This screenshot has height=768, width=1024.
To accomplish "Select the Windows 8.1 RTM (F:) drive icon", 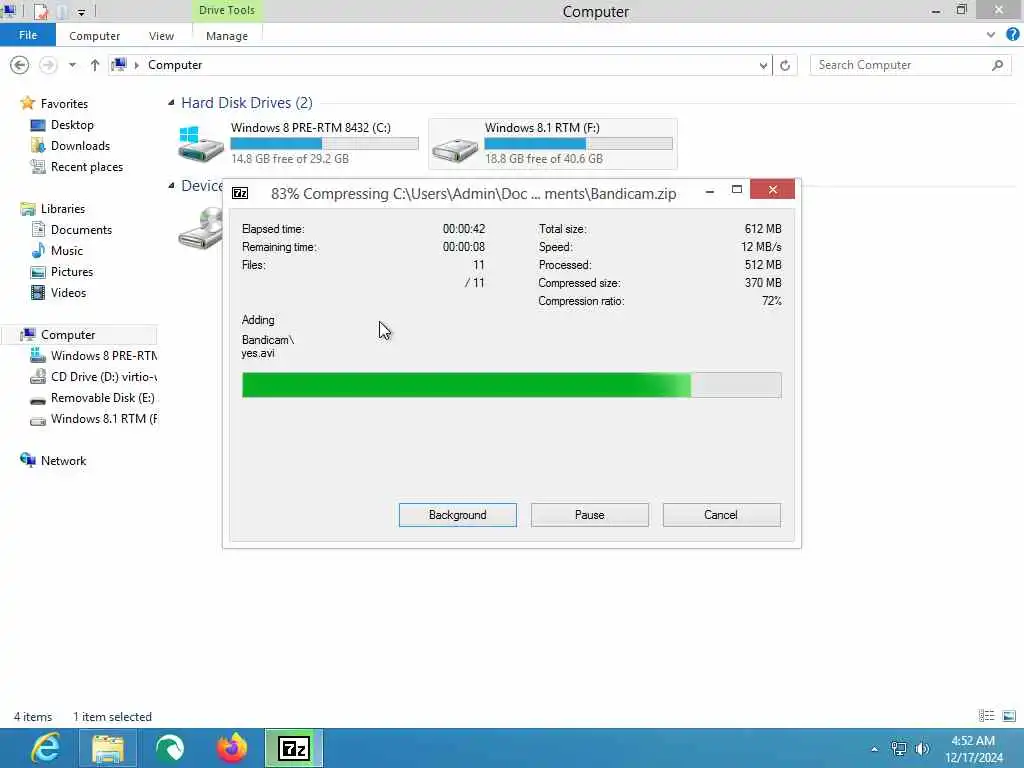I will coord(455,150).
